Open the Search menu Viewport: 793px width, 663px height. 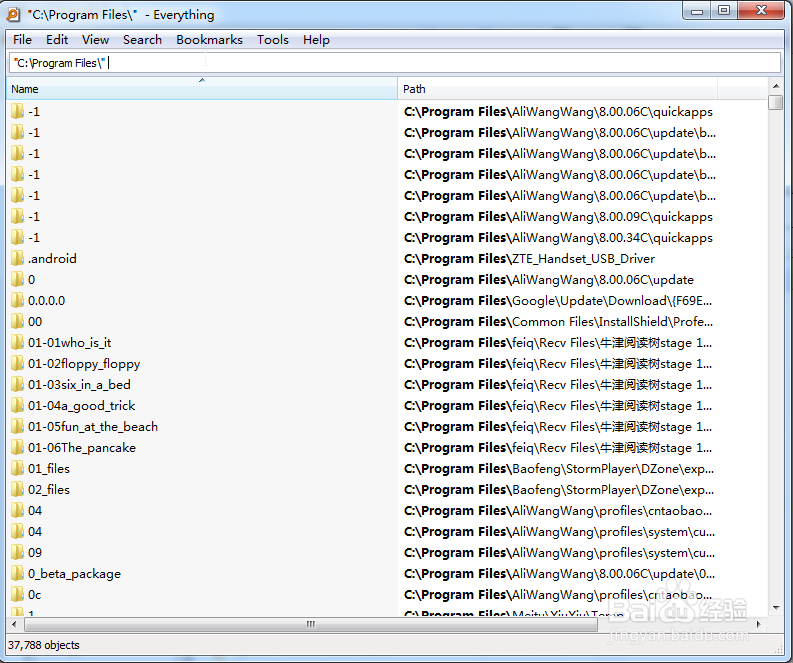[142, 39]
